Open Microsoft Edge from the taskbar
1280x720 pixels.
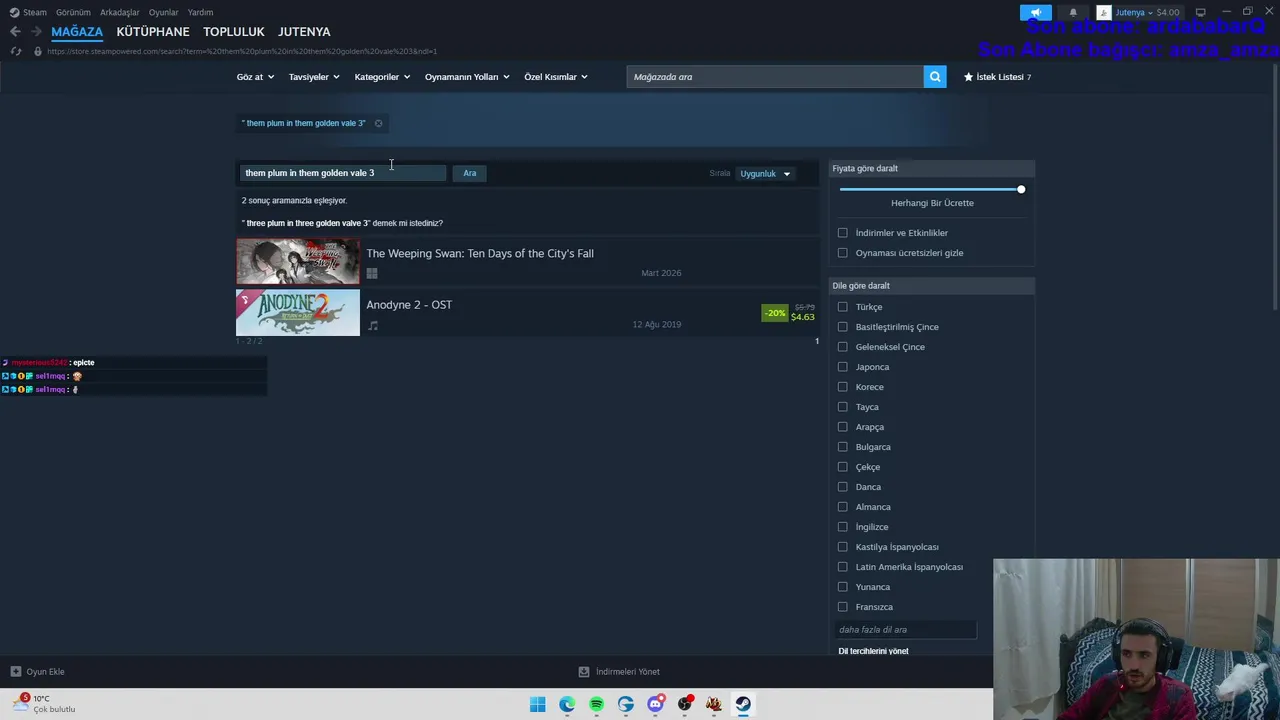pyautogui.click(x=567, y=704)
